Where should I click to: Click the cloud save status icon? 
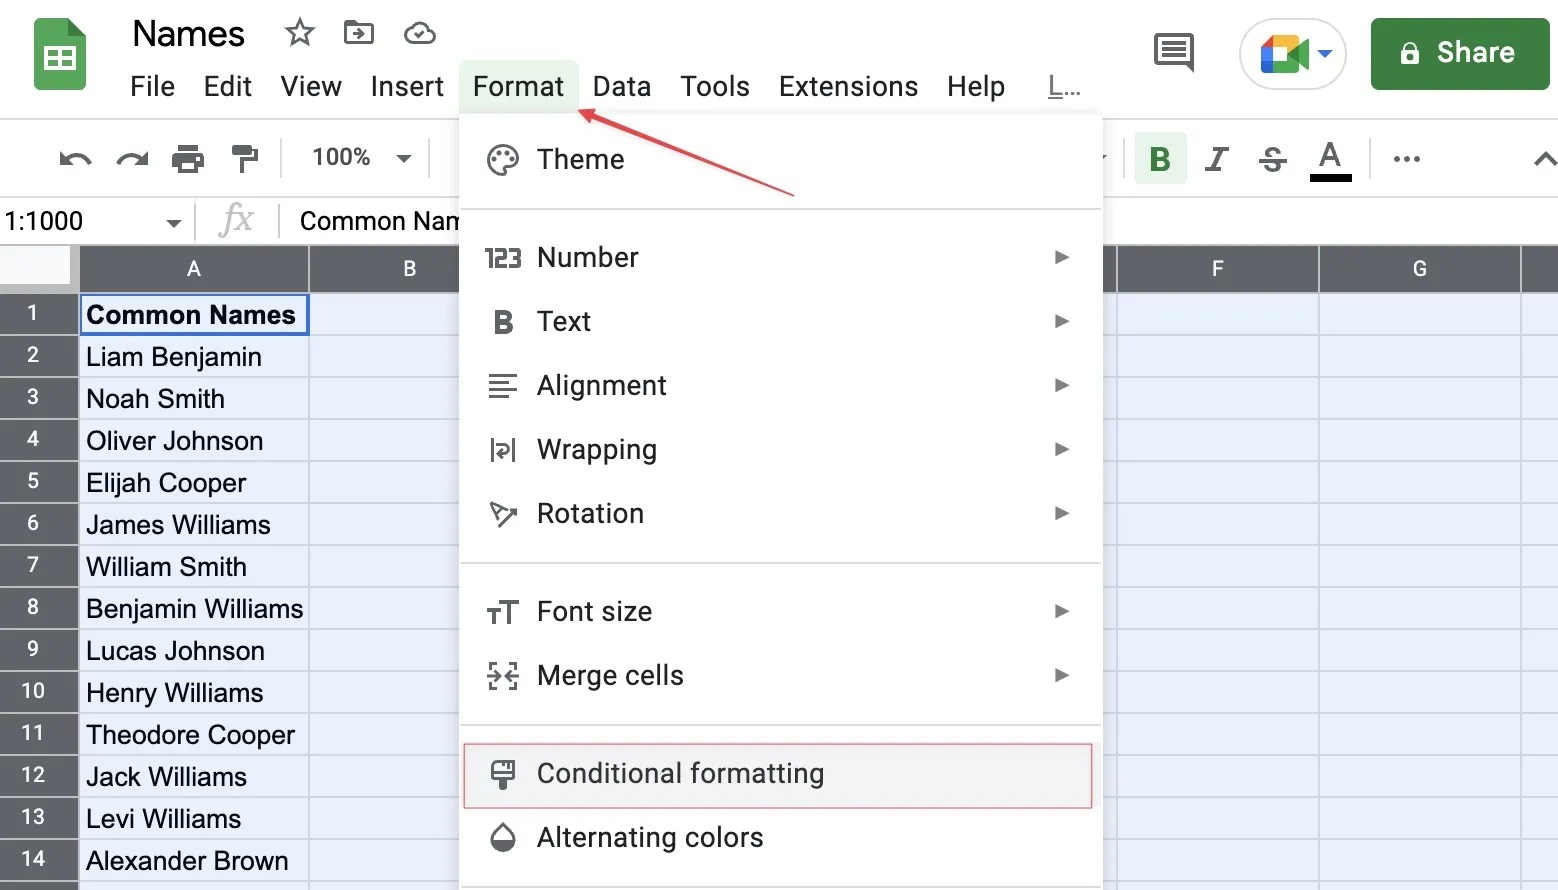419,33
